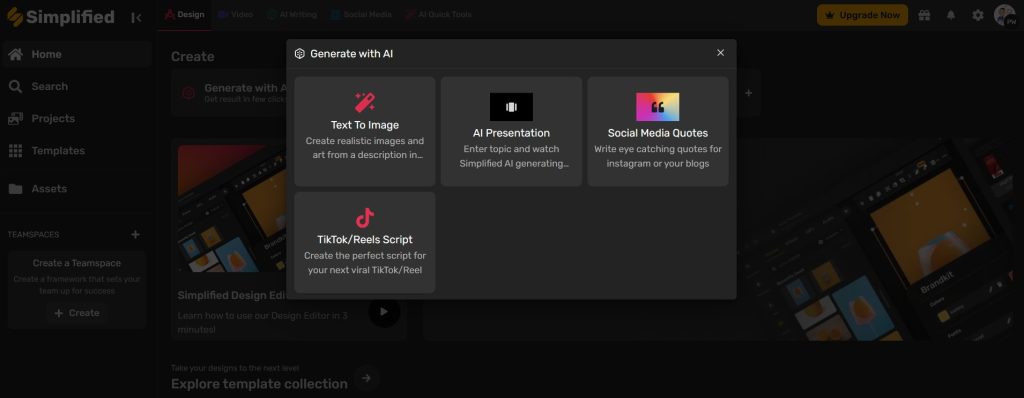This screenshot has width=1024, height=398.
Task: Open the user profile avatar
Action: [x=1004, y=15]
